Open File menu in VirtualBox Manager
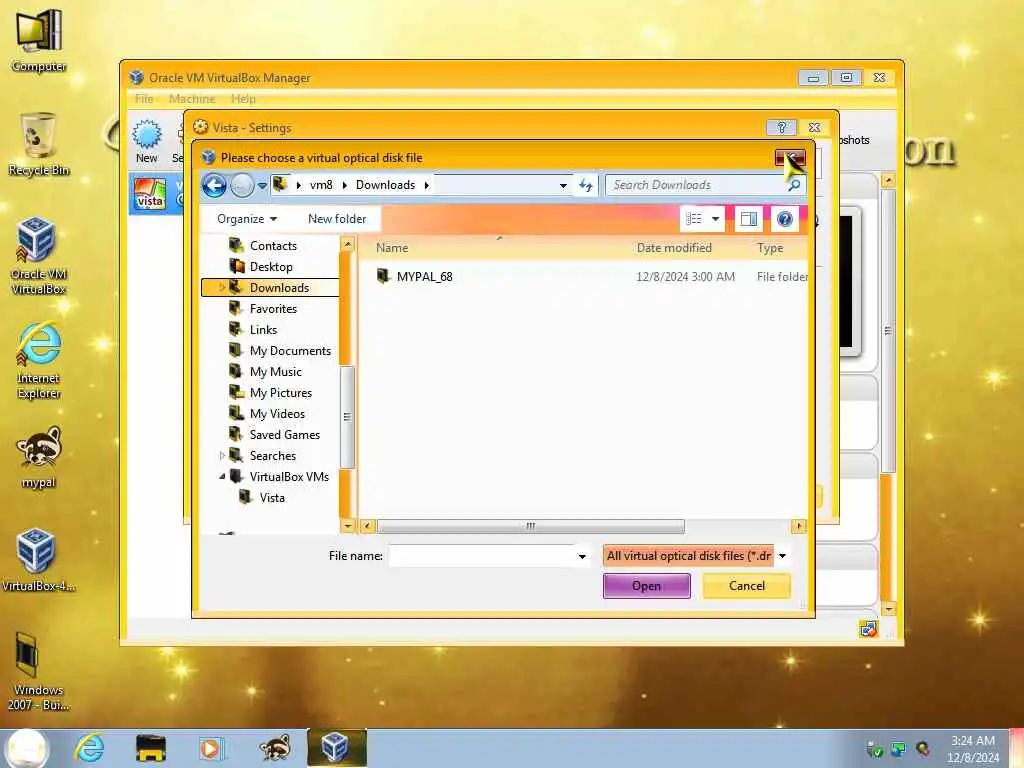 (144, 99)
